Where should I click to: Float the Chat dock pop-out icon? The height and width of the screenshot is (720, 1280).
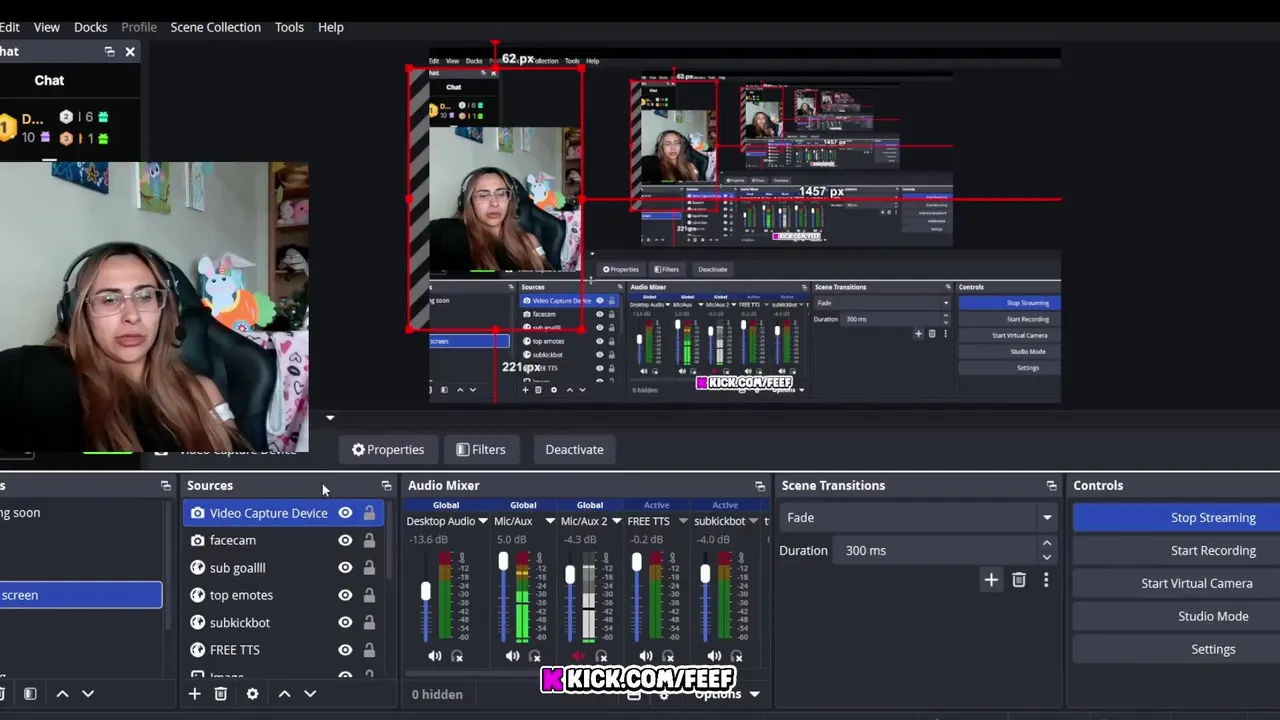click(x=109, y=51)
